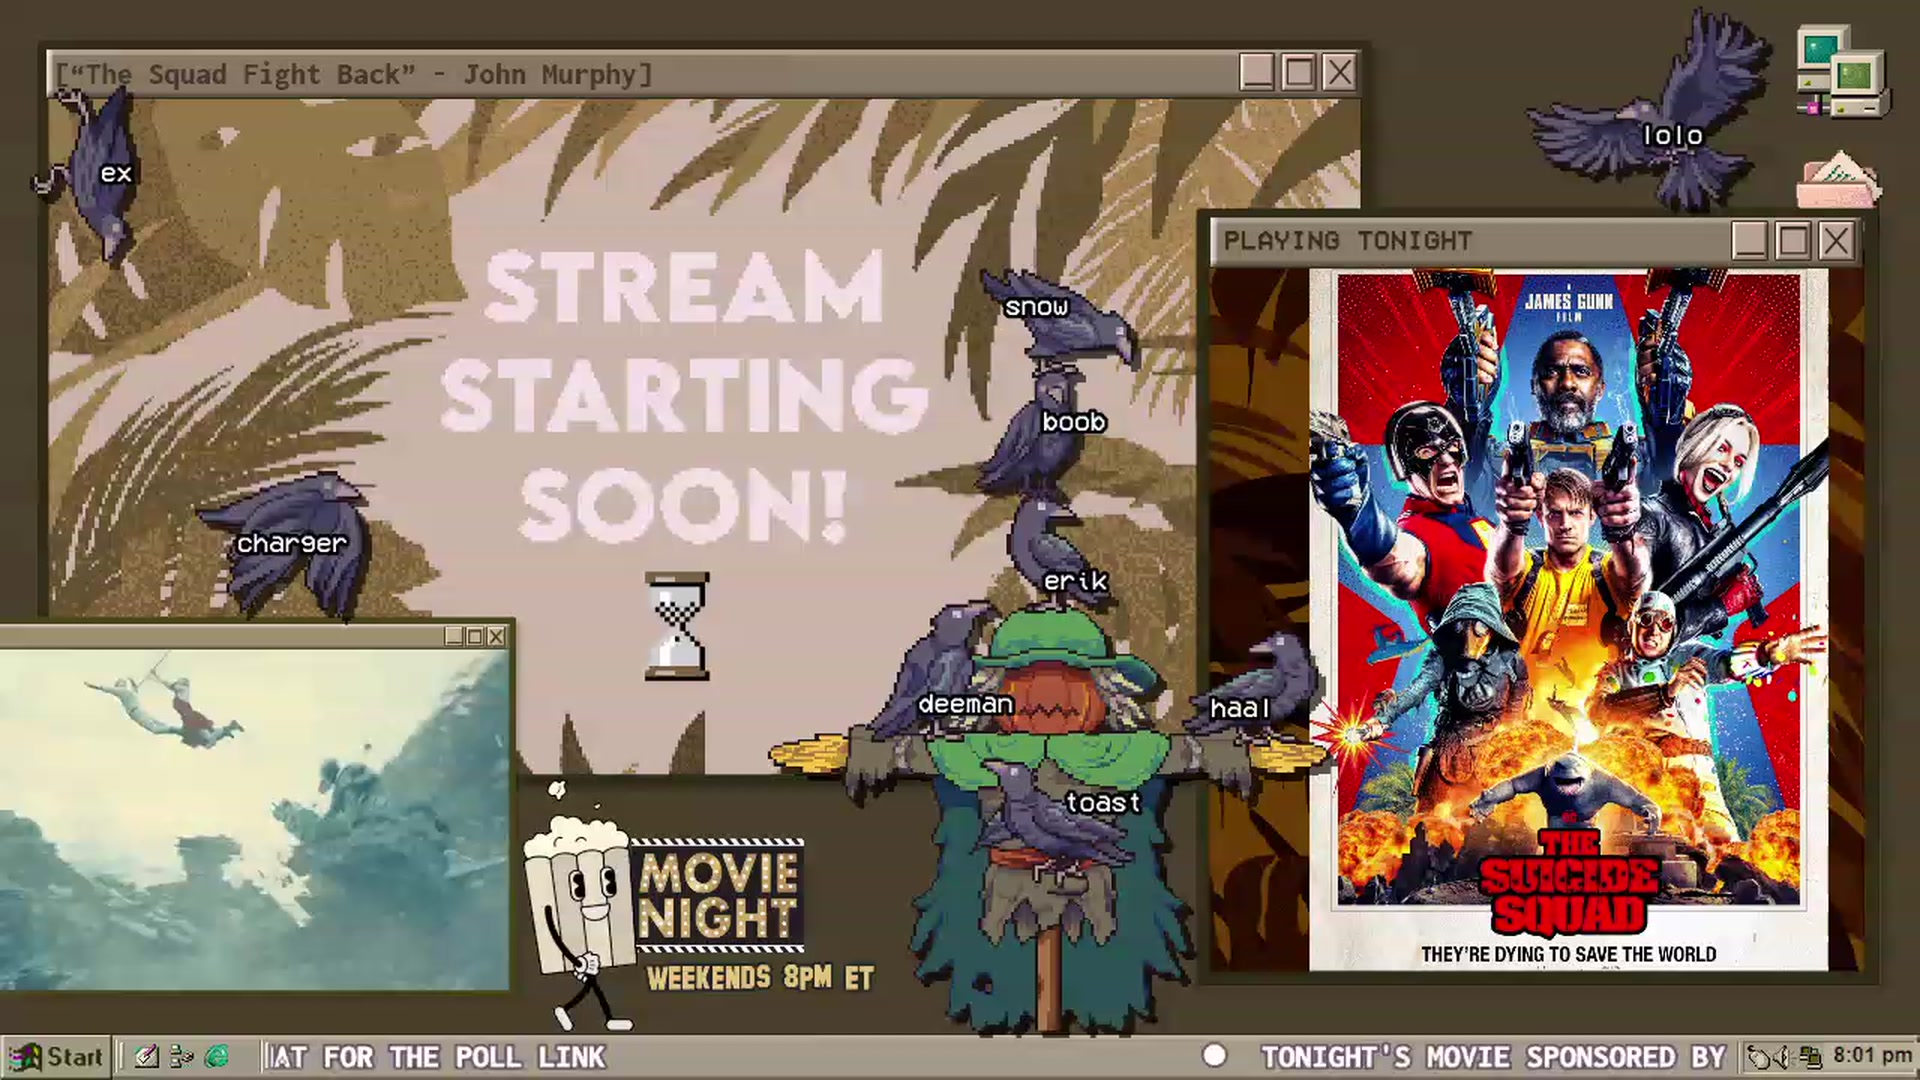Minimize the Squad Fight Back window

coord(1257,72)
